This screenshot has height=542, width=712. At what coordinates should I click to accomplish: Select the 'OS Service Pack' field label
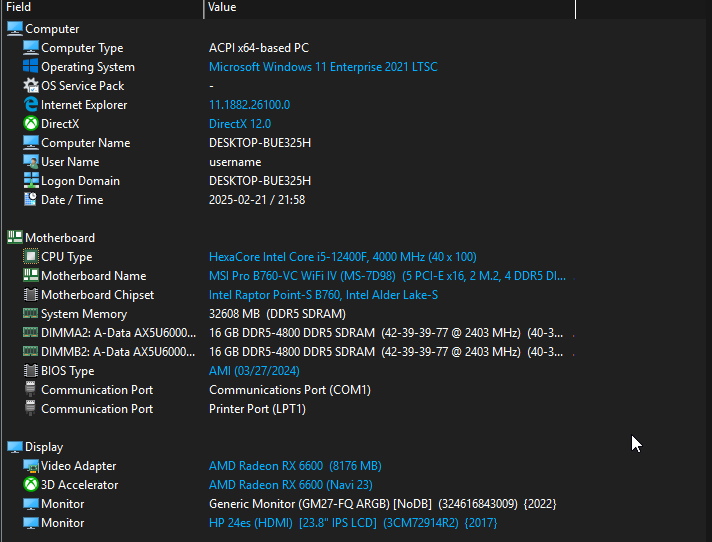click(x=83, y=86)
